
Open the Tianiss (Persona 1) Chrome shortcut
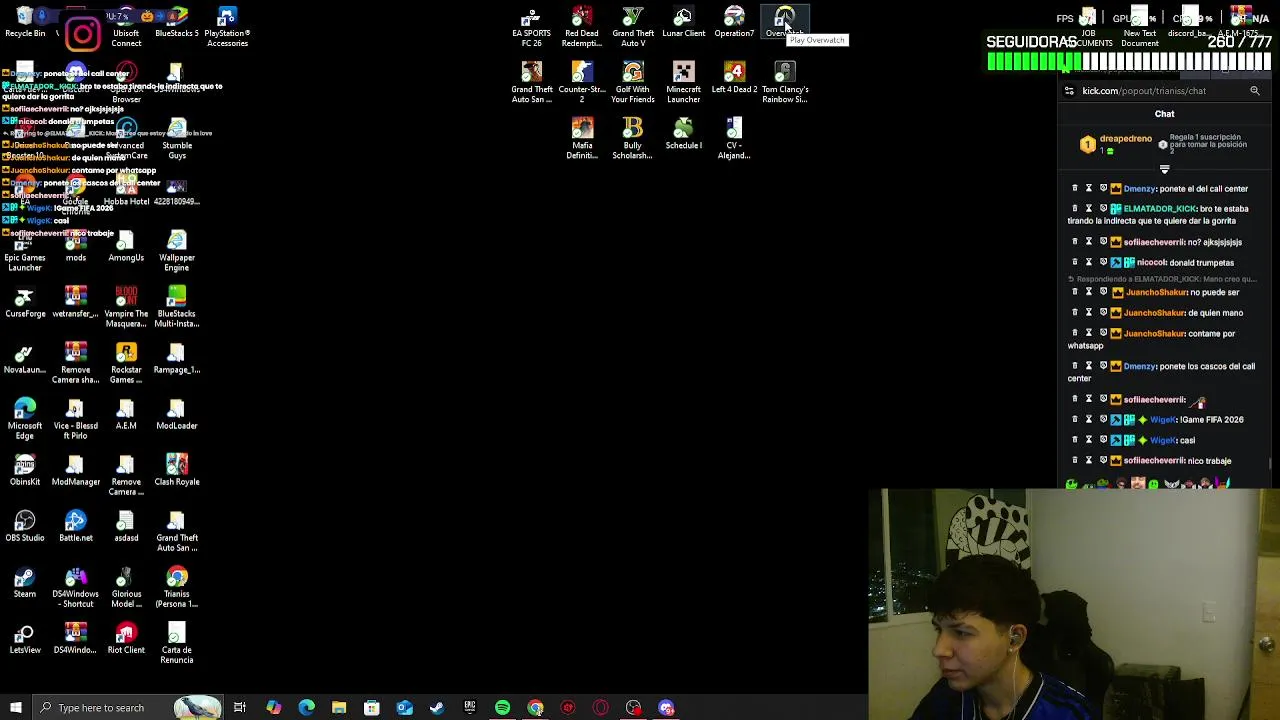pyautogui.click(x=177, y=586)
